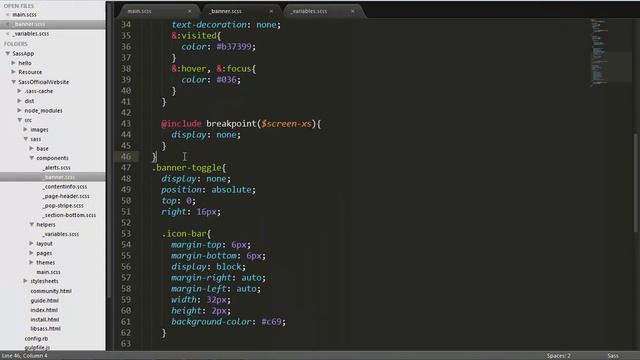Screen dimensions: 640x360
Task: Click the &:hover, &:focus selector
Action: click(213, 69)
